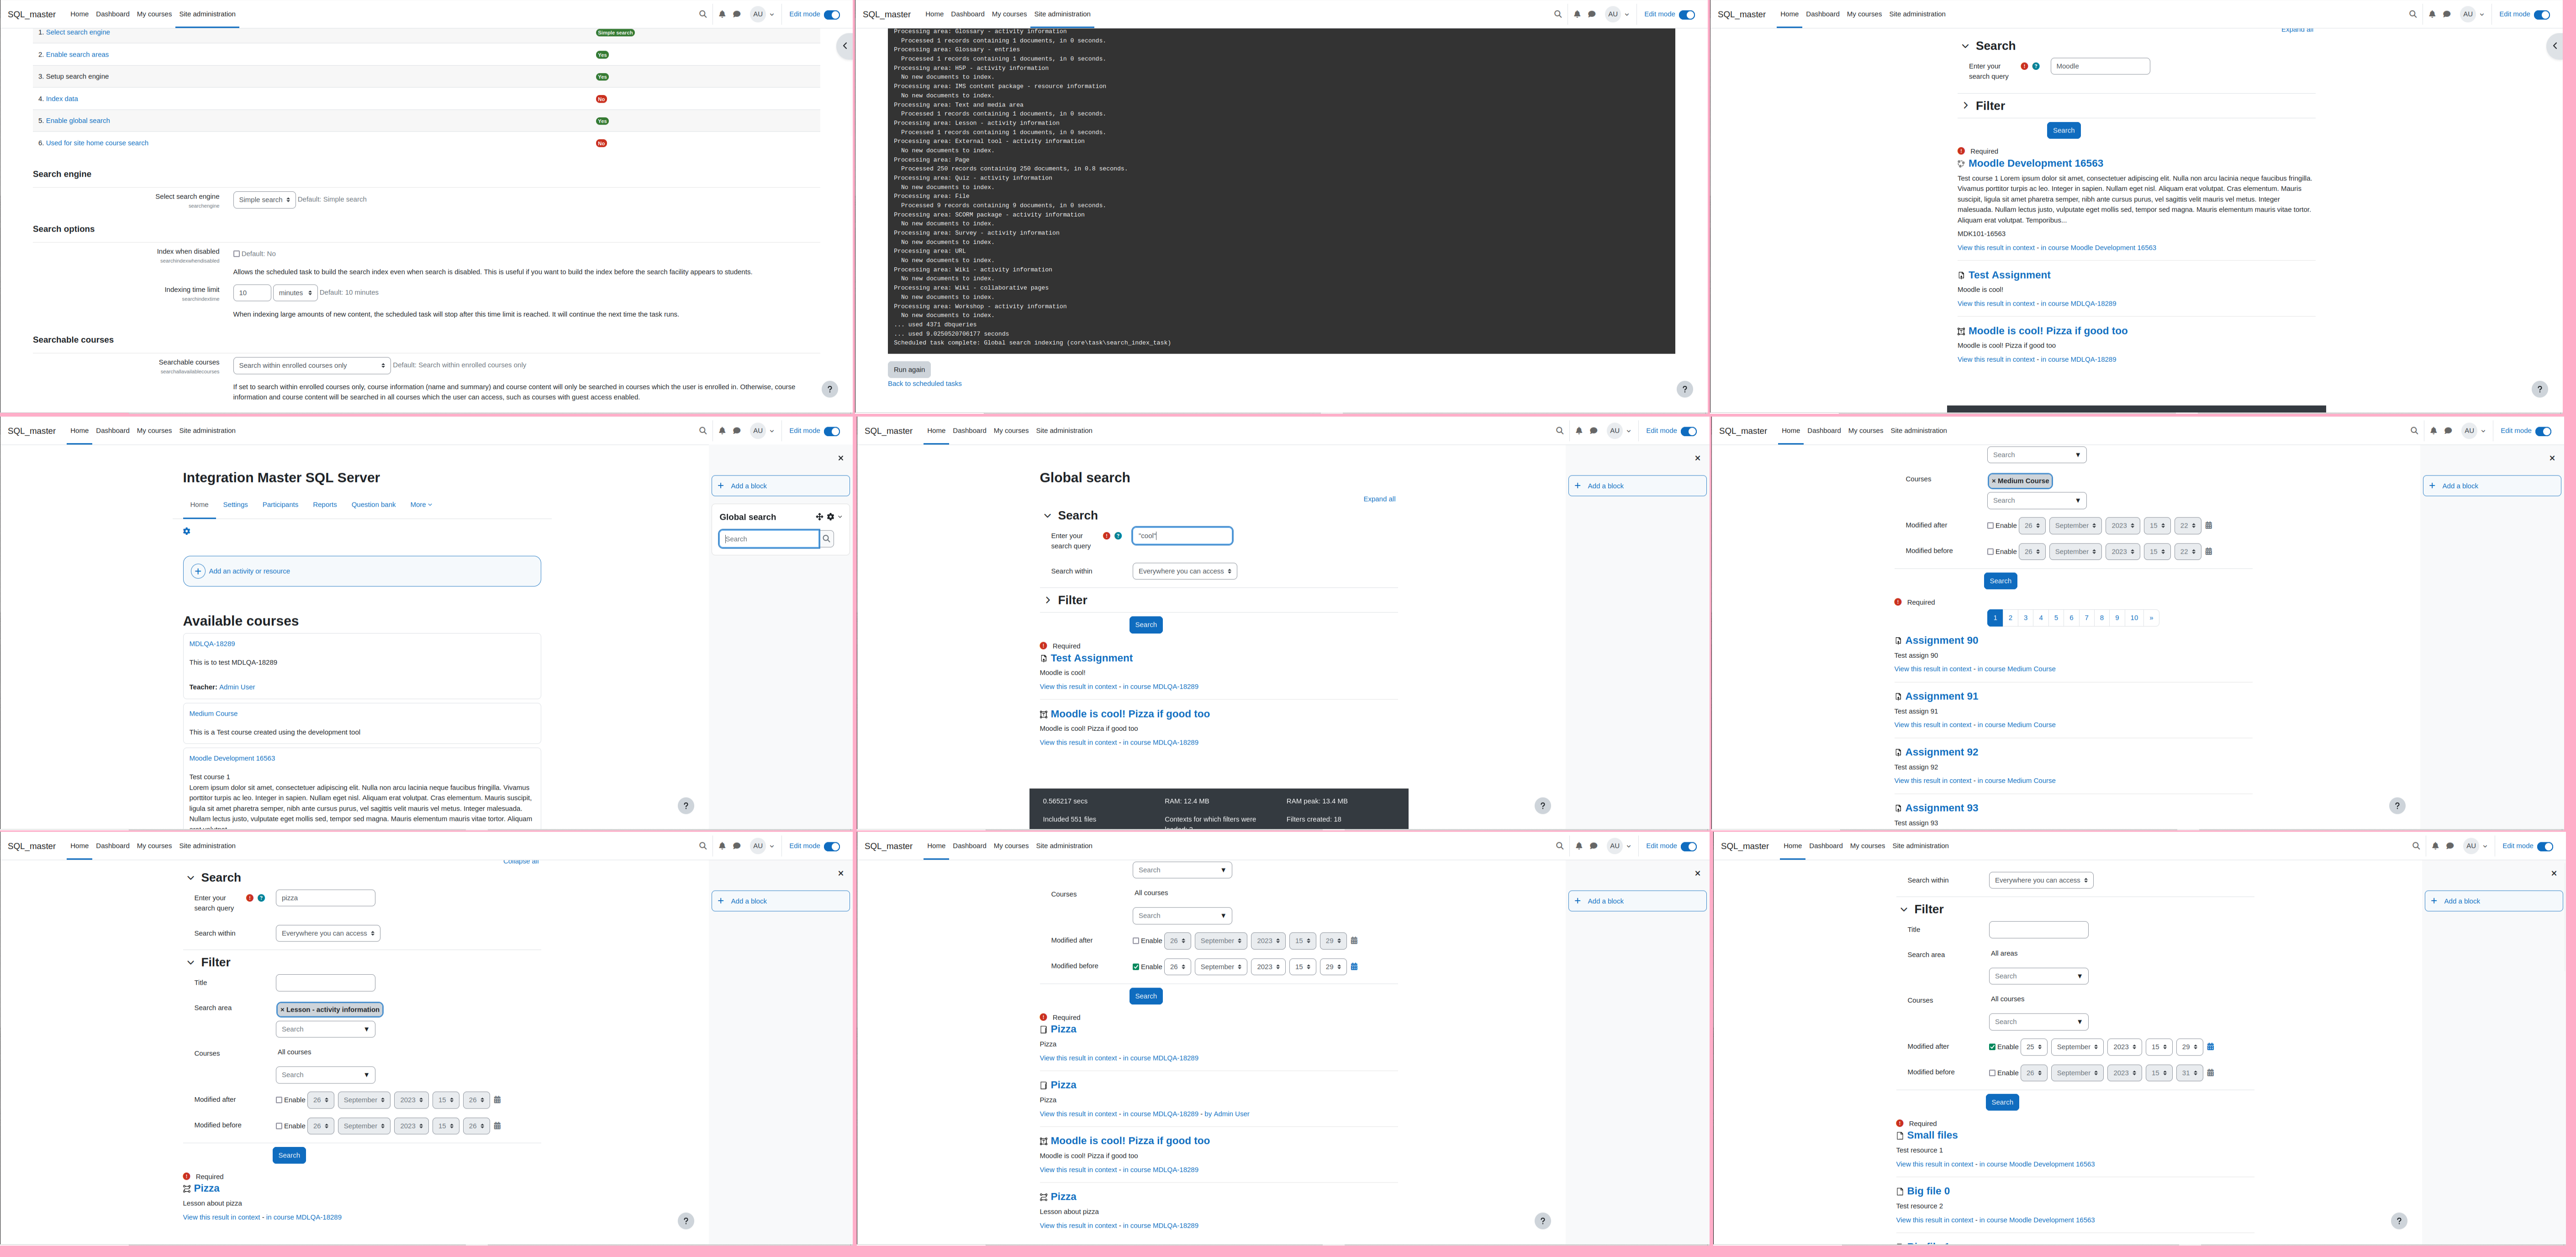Image resolution: width=2576 pixels, height=1257 pixels.
Task: Click the lesson icon beside Pizza on the Lesson-filtered page
Action: point(187,1189)
